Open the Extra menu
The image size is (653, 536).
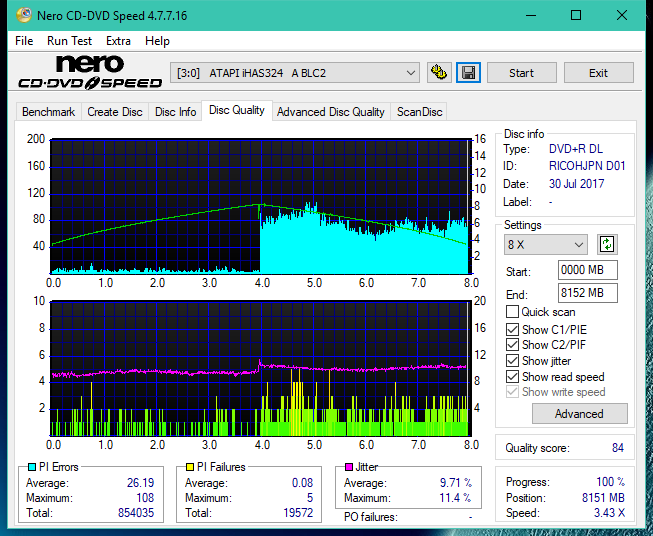(118, 41)
